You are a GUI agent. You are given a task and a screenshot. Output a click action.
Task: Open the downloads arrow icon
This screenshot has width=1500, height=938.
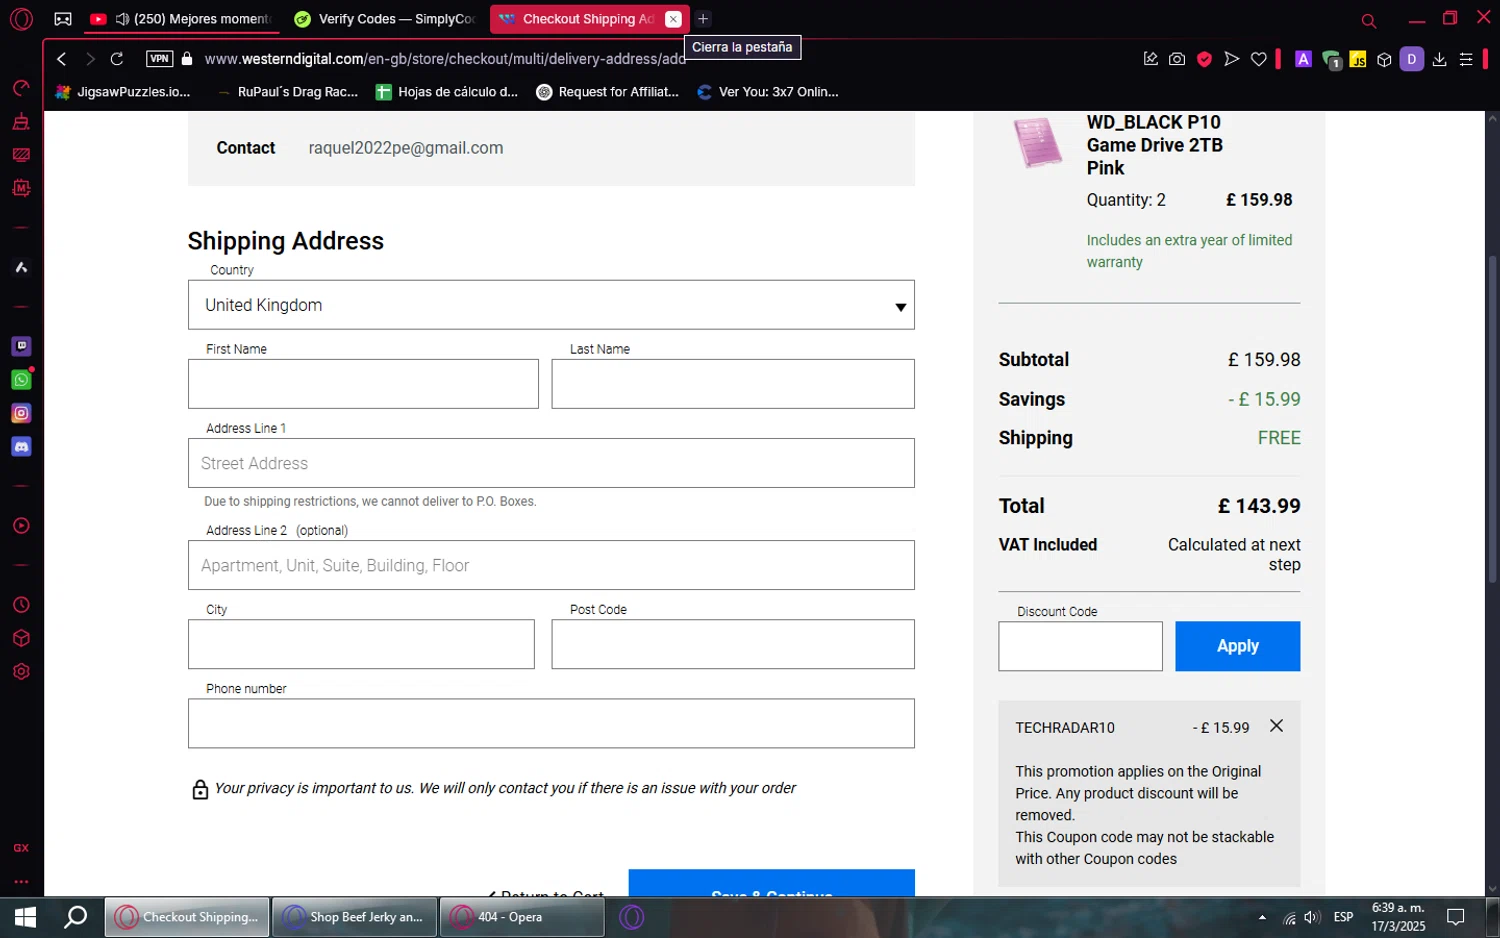[x=1439, y=59]
